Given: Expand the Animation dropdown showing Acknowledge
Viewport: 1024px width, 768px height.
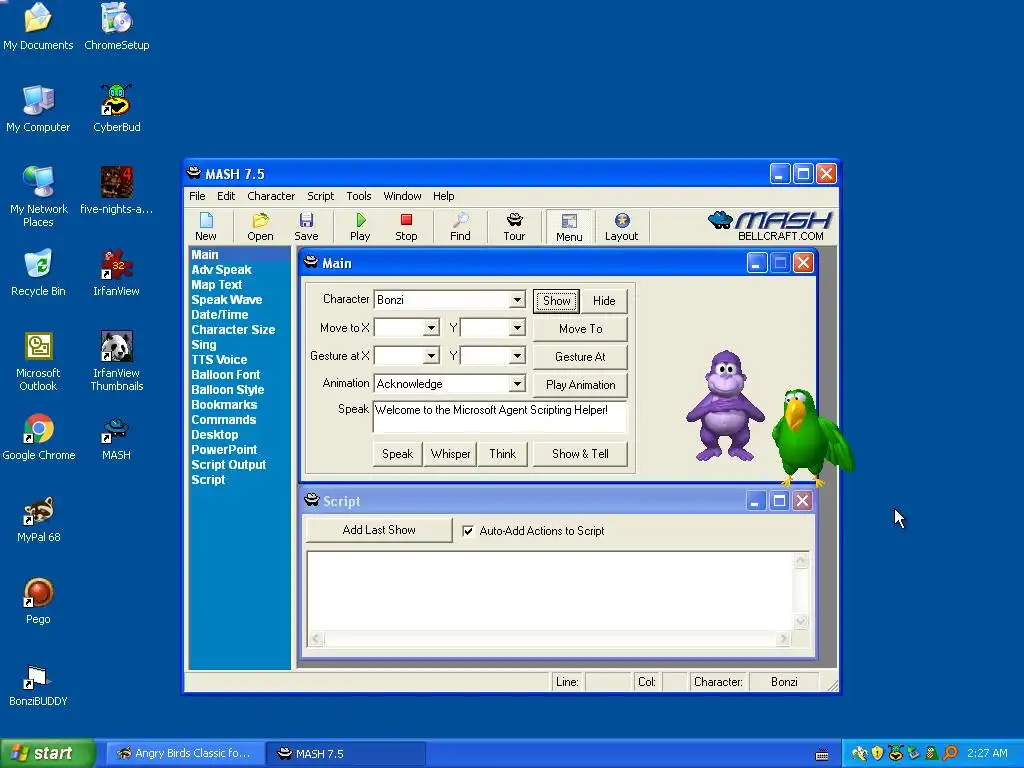Looking at the screenshot, I should point(517,384).
